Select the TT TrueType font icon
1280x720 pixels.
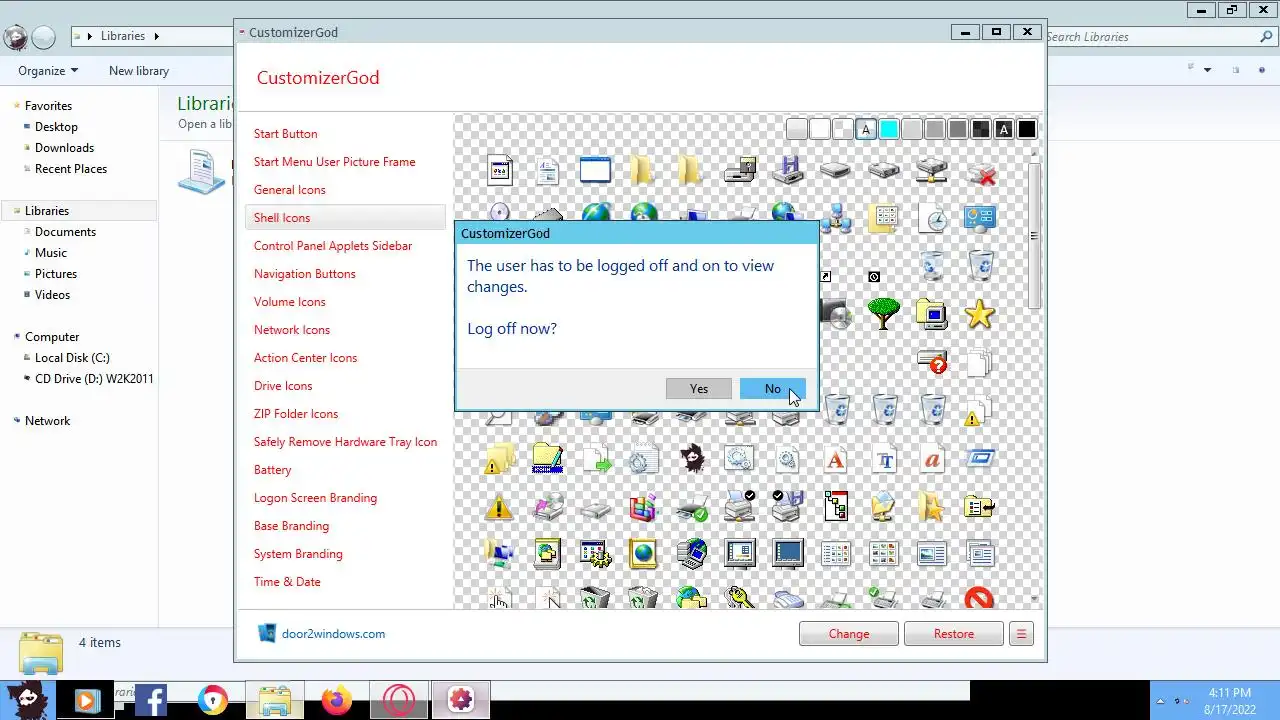coord(883,458)
